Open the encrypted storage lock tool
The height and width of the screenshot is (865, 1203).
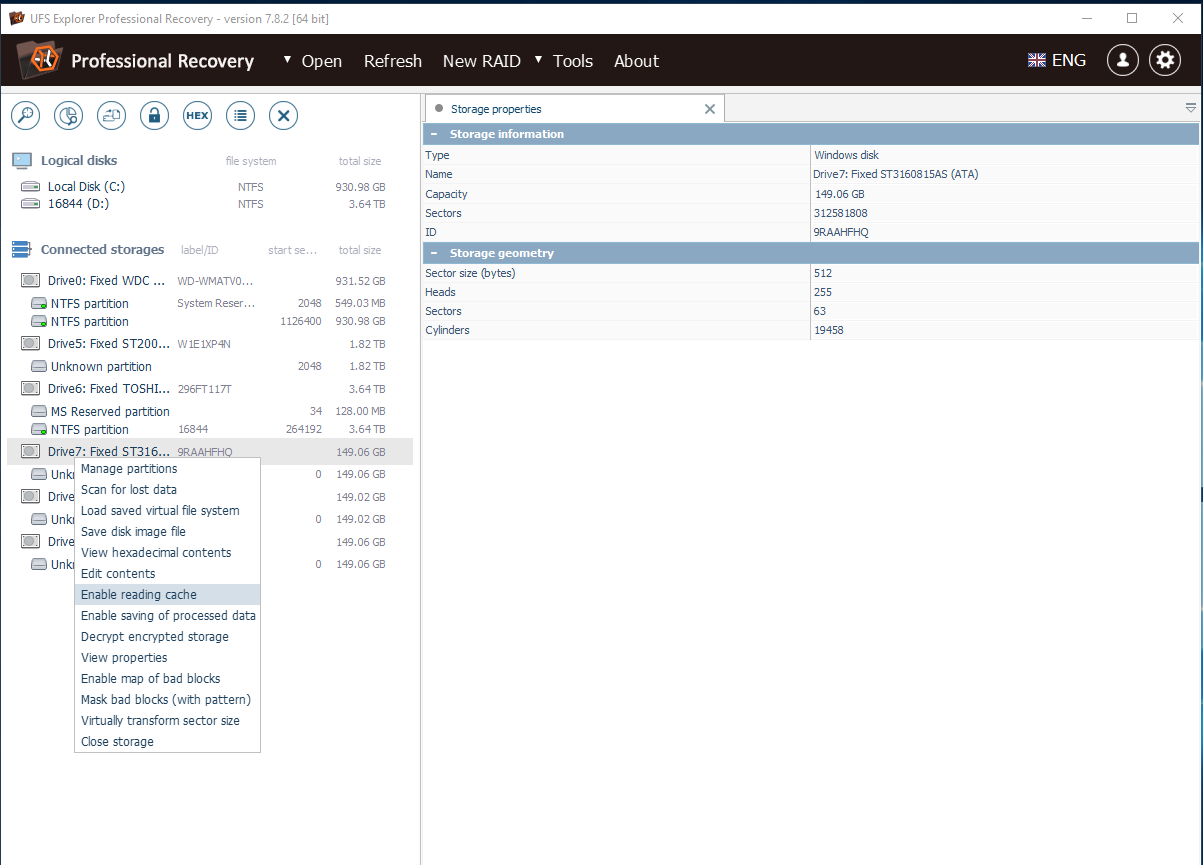click(154, 115)
